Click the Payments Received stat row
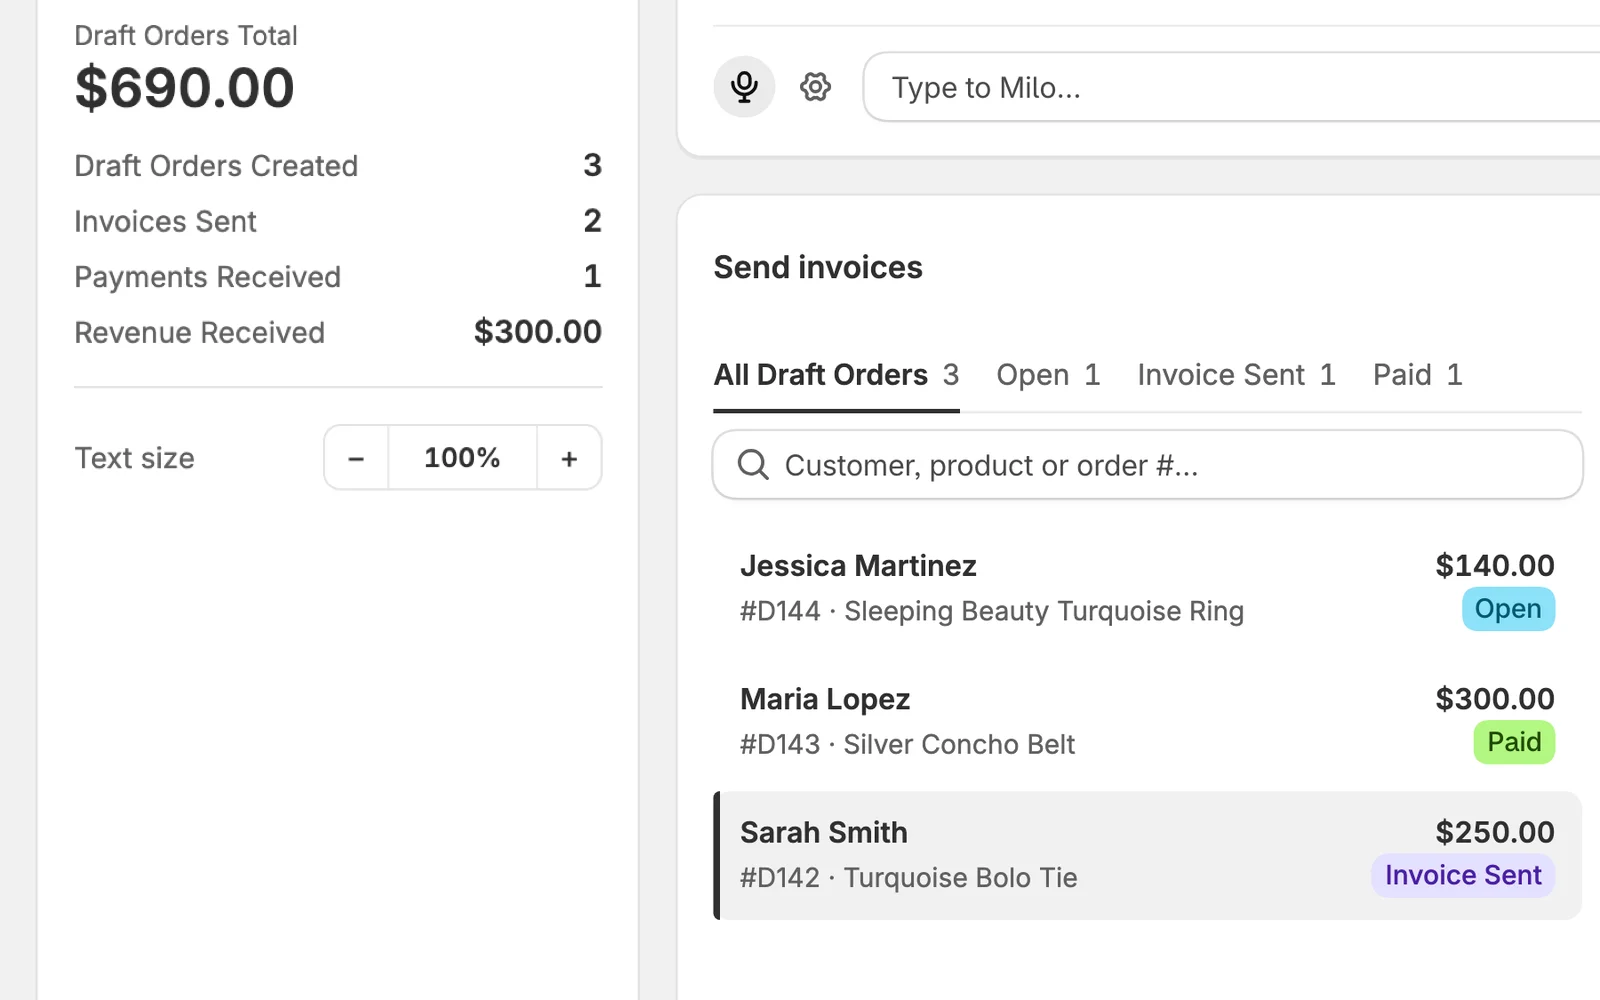Image resolution: width=1600 pixels, height=1000 pixels. pos(338,277)
